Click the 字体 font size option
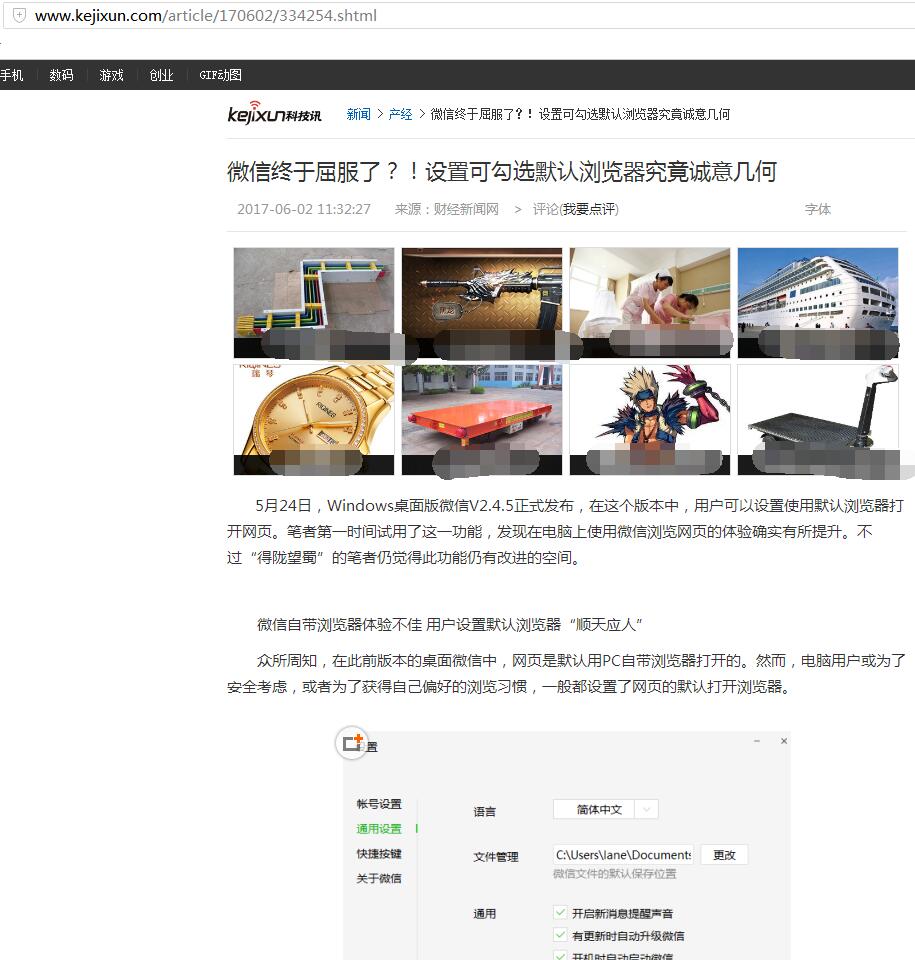The height and width of the screenshot is (960, 915). pos(818,209)
